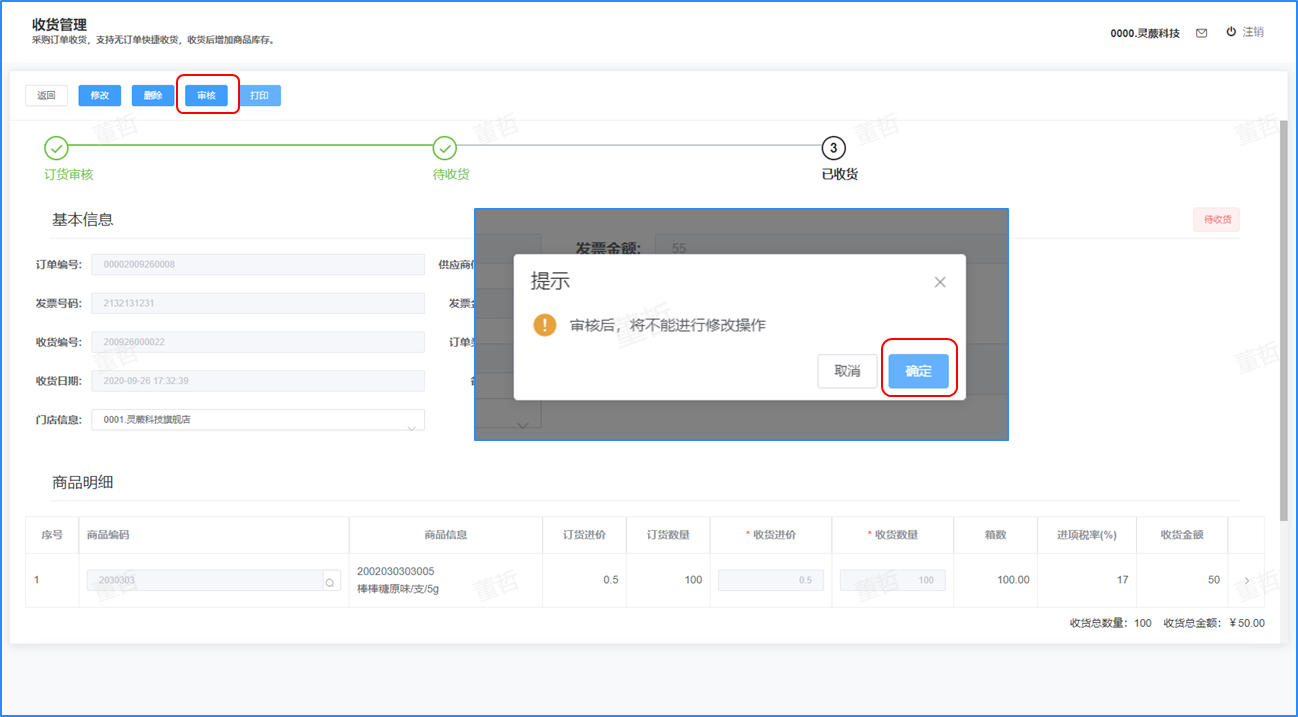The image size is (1298, 717).
Task: Click the 待收货 step checkmark circle
Action: pyautogui.click(x=445, y=149)
